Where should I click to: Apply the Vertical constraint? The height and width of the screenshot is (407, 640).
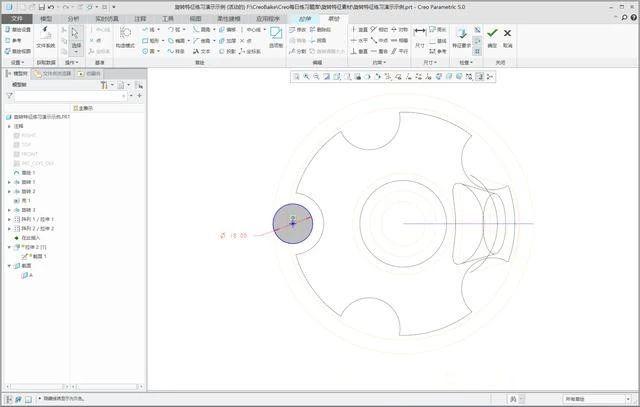click(360, 30)
